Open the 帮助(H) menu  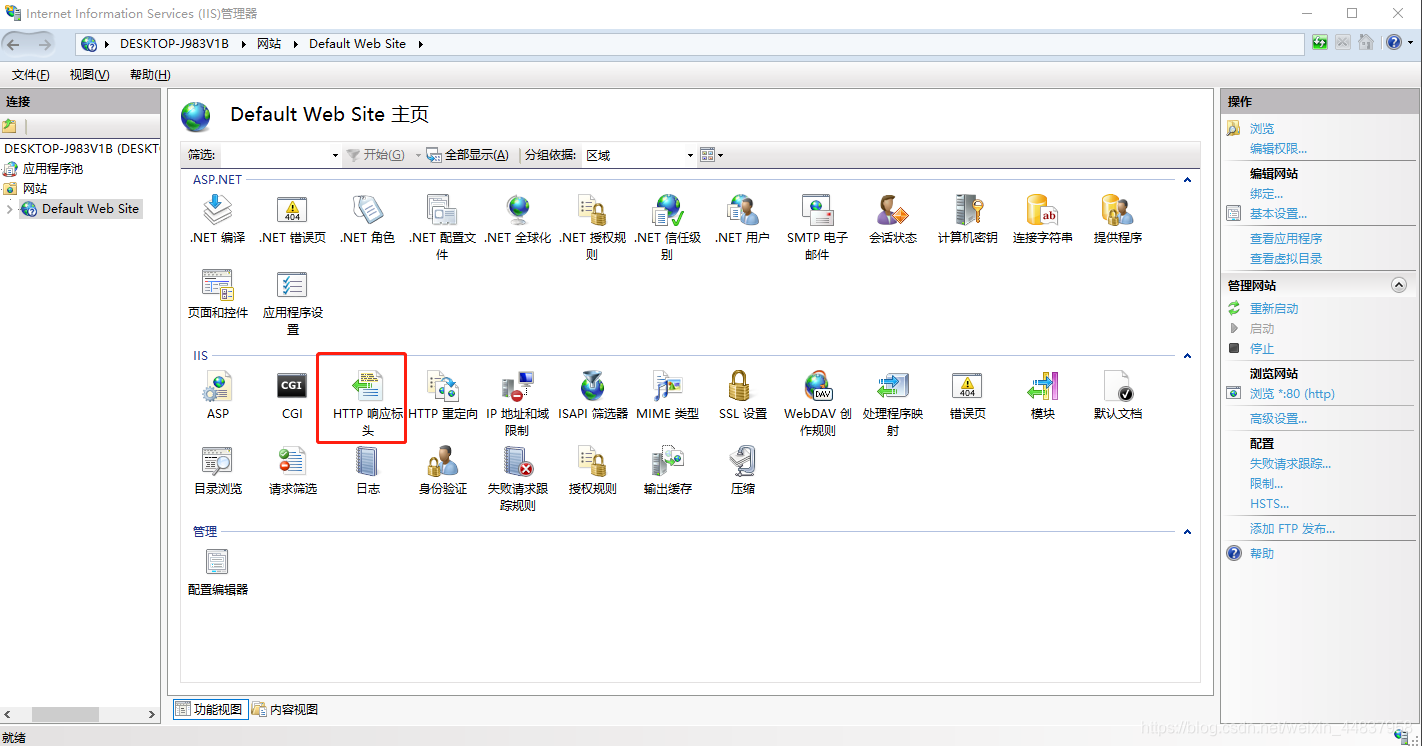click(x=150, y=75)
